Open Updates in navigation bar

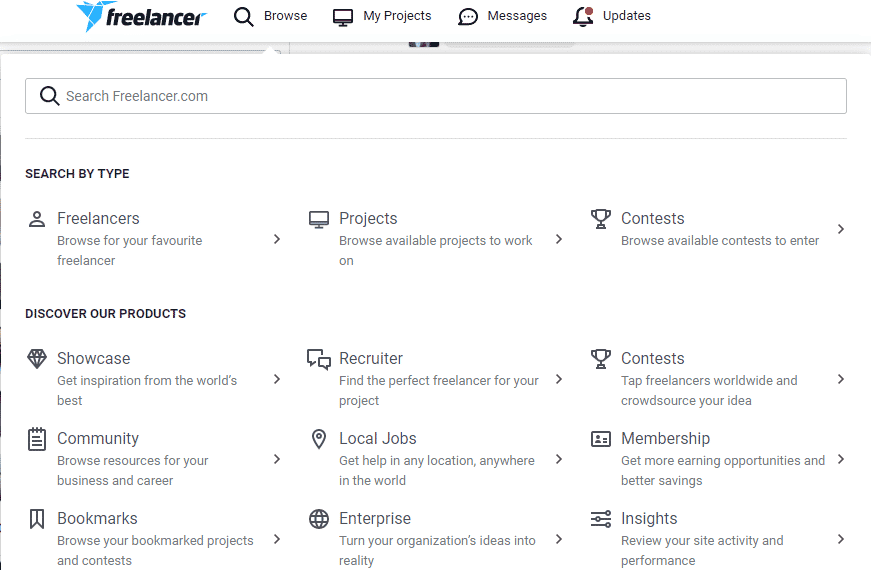click(x=627, y=16)
